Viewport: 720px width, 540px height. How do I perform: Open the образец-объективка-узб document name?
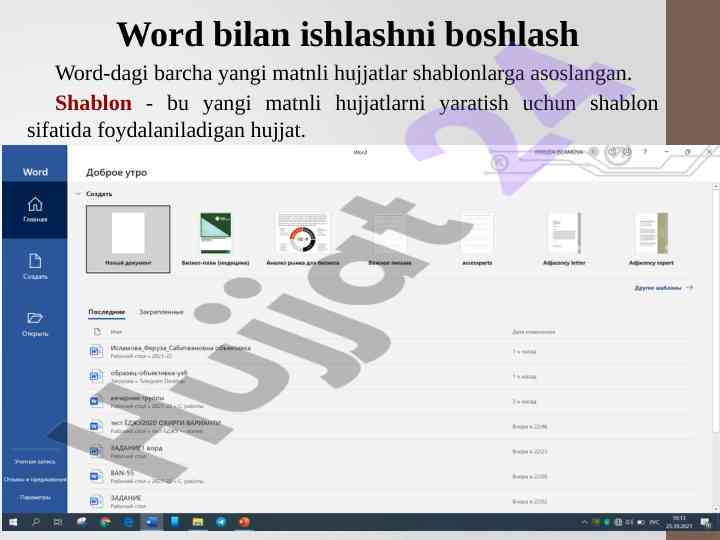tap(149, 373)
